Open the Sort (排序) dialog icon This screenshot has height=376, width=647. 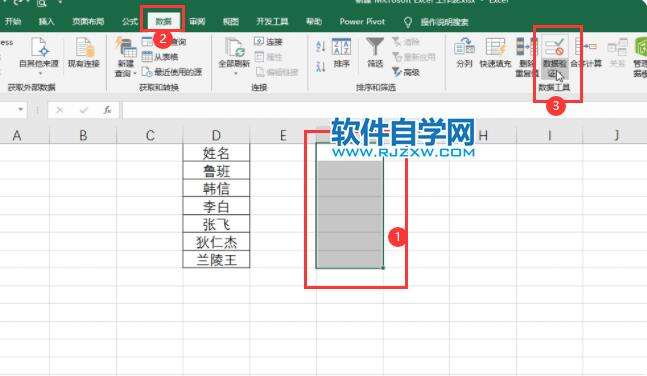pyautogui.click(x=342, y=52)
